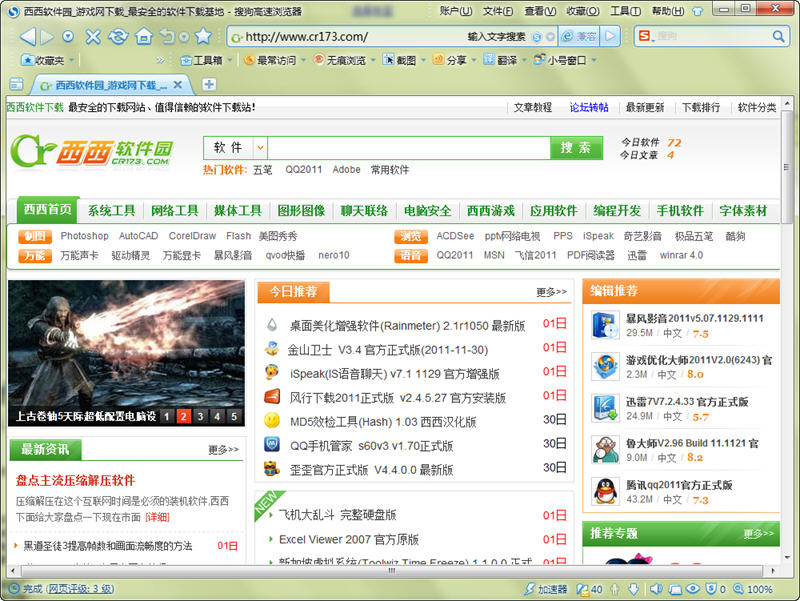Click the site search text field

[x=408, y=148]
